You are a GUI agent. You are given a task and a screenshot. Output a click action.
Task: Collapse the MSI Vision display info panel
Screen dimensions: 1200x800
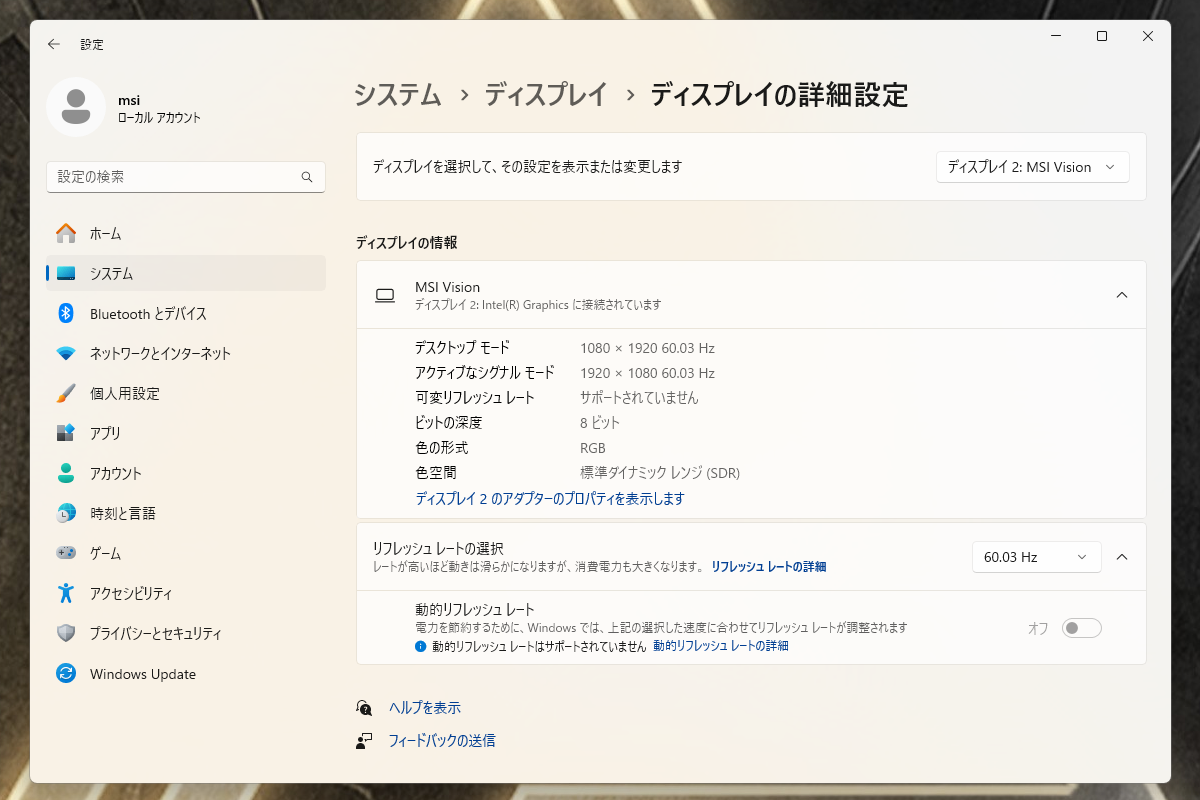tap(1121, 294)
